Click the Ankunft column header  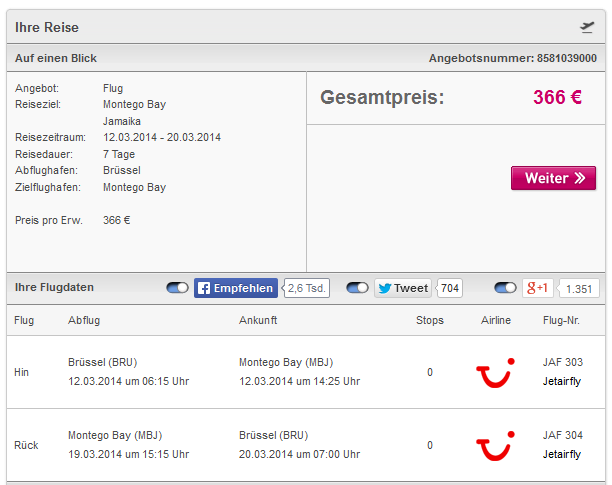pyautogui.click(x=258, y=320)
